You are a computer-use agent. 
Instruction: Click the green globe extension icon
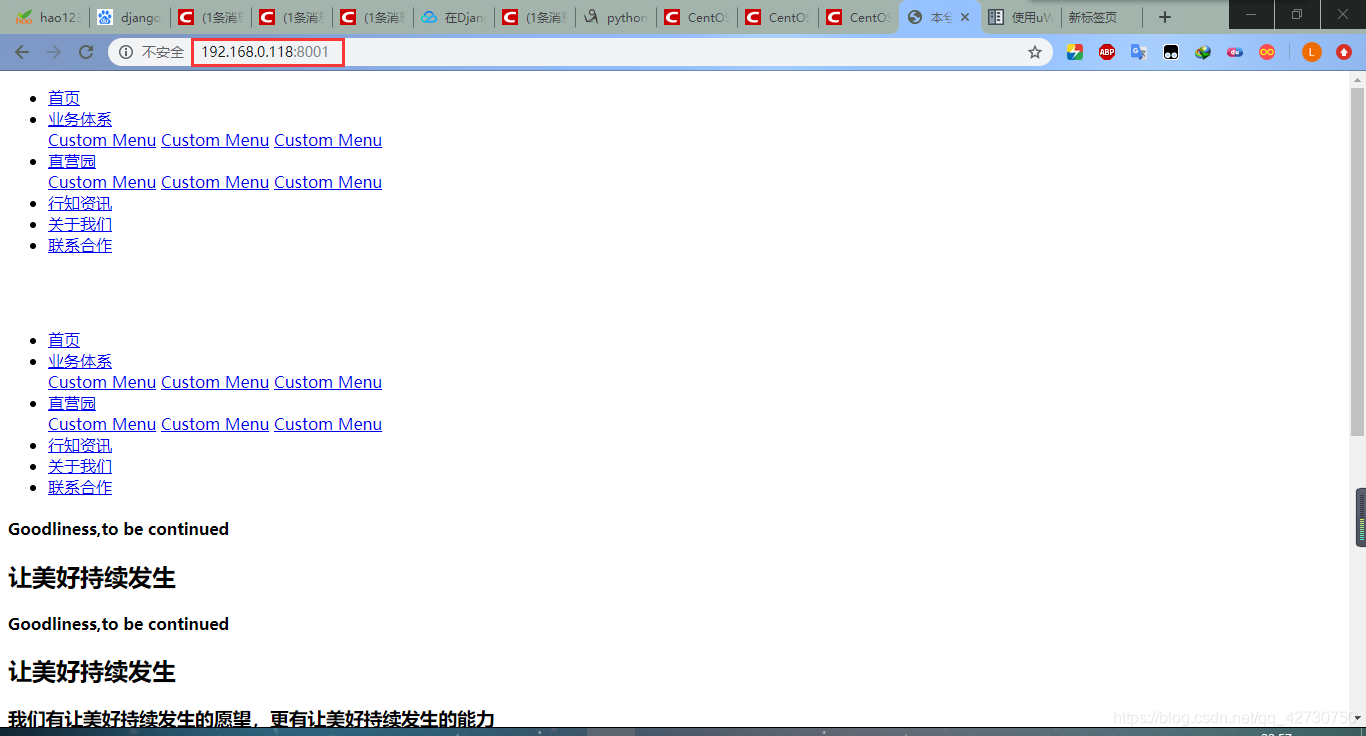click(x=1203, y=52)
